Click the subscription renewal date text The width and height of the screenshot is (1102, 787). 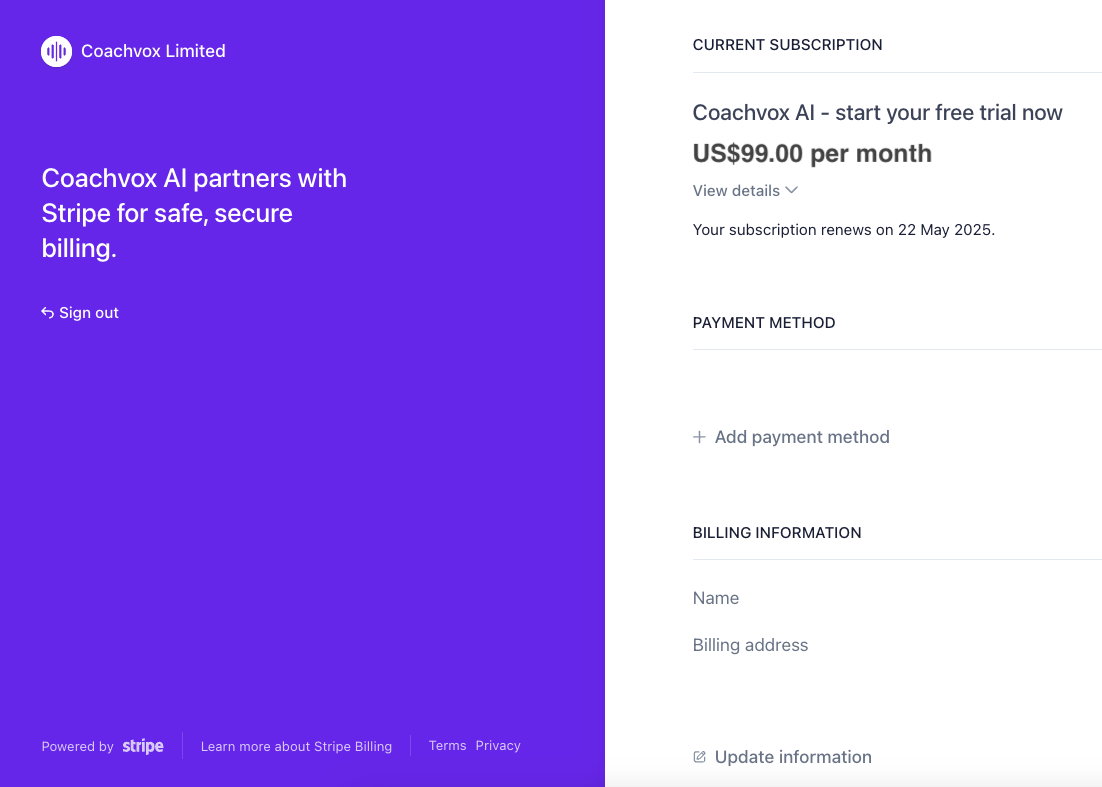[x=843, y=230]
